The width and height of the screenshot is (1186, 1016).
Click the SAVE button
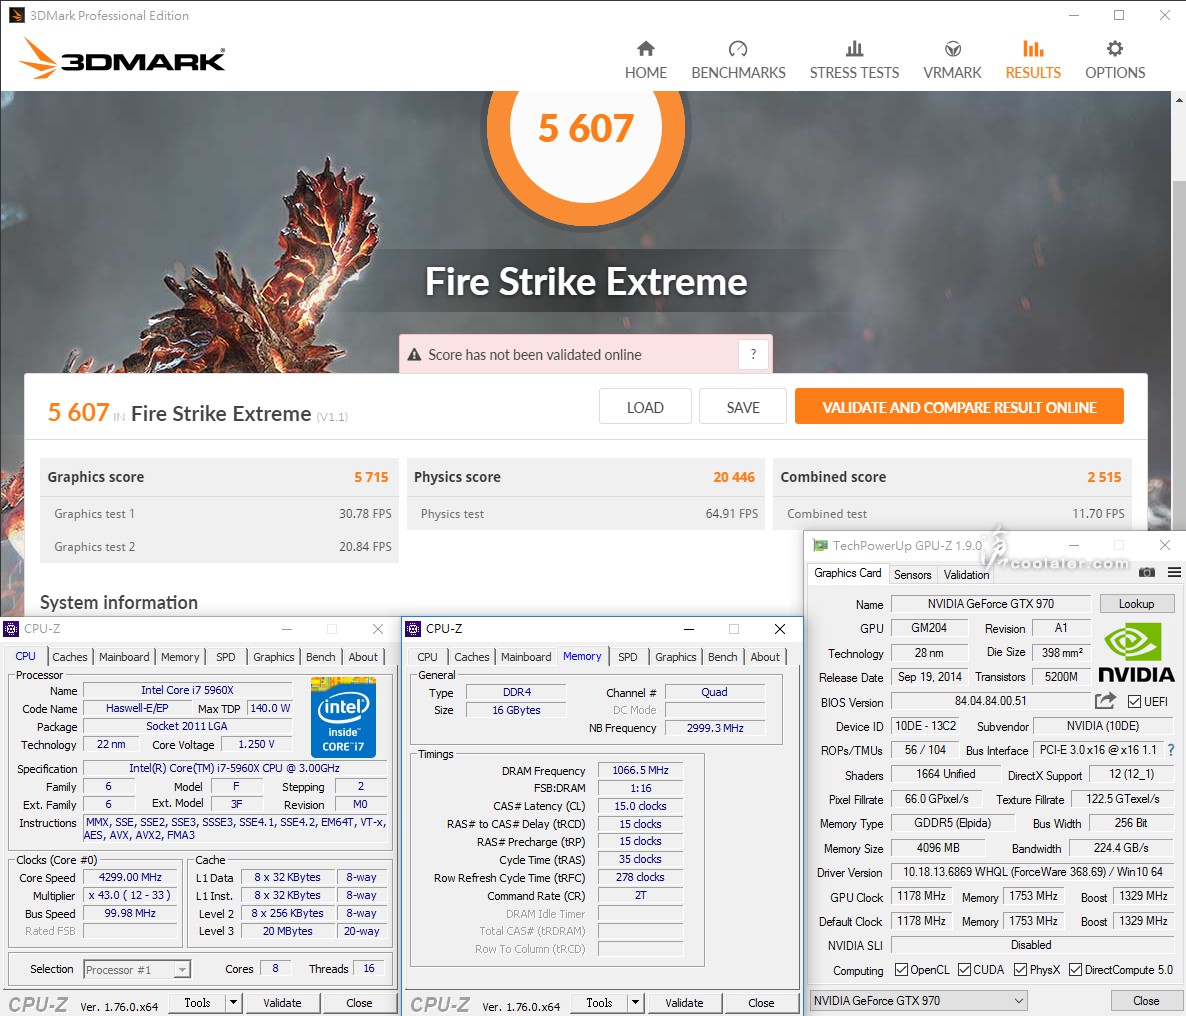(x=743, y=407)
